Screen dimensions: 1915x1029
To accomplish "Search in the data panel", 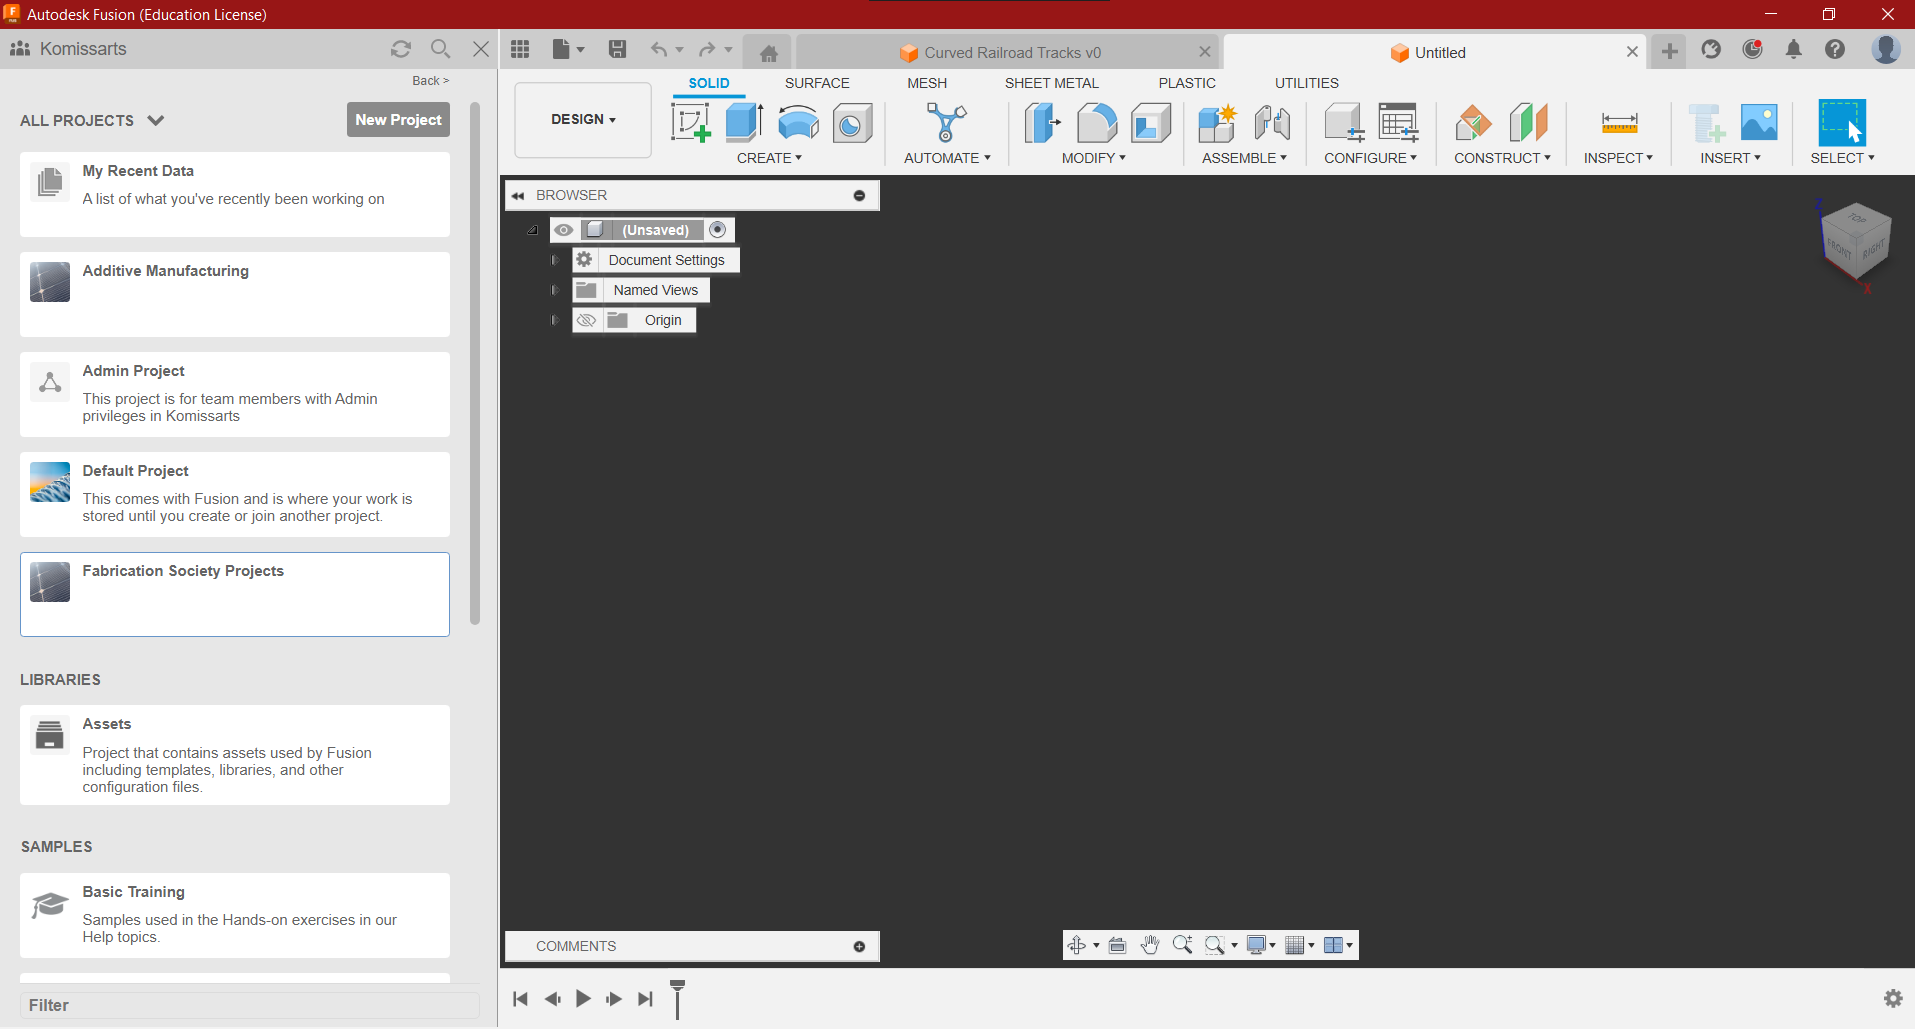I will click(x=440, y=49).
